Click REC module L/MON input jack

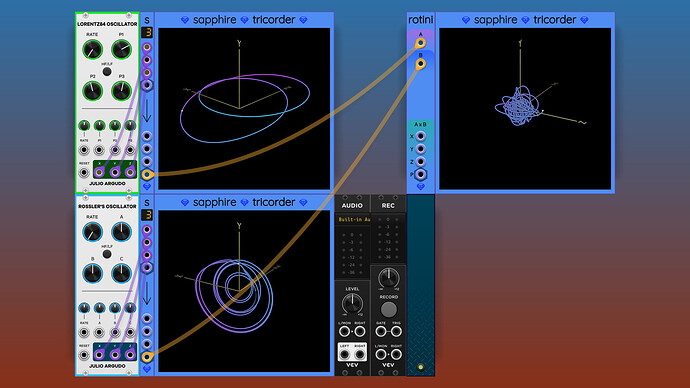(381, 355)
